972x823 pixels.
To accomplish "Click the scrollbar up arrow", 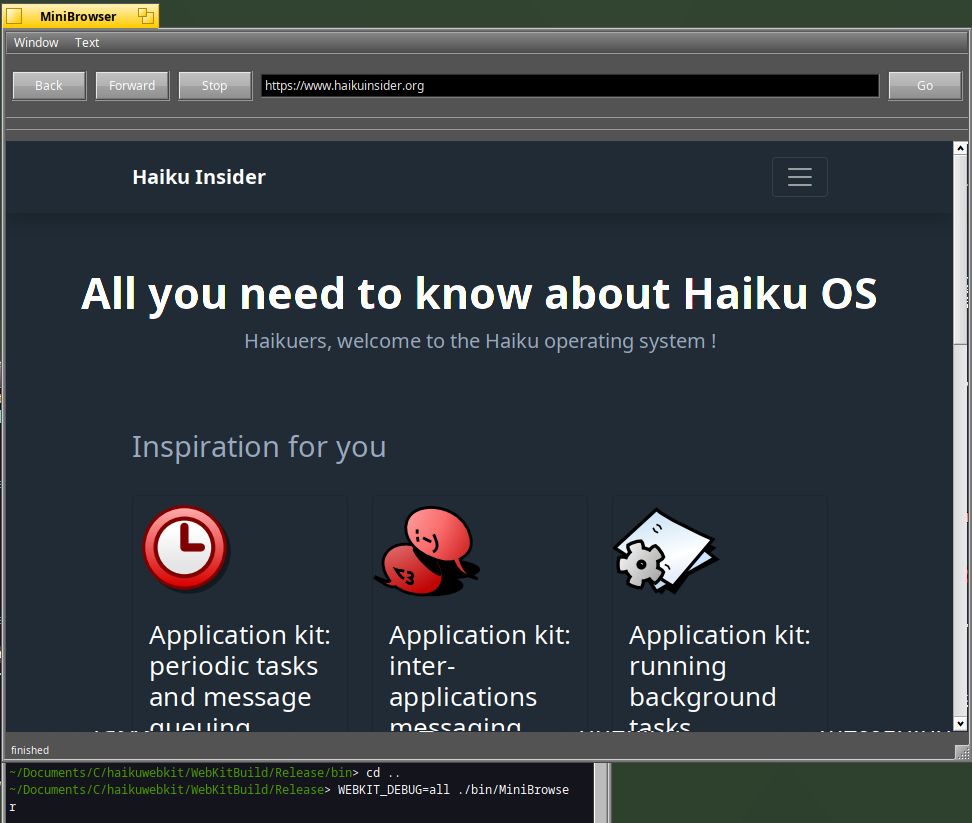I will point(960,149).
